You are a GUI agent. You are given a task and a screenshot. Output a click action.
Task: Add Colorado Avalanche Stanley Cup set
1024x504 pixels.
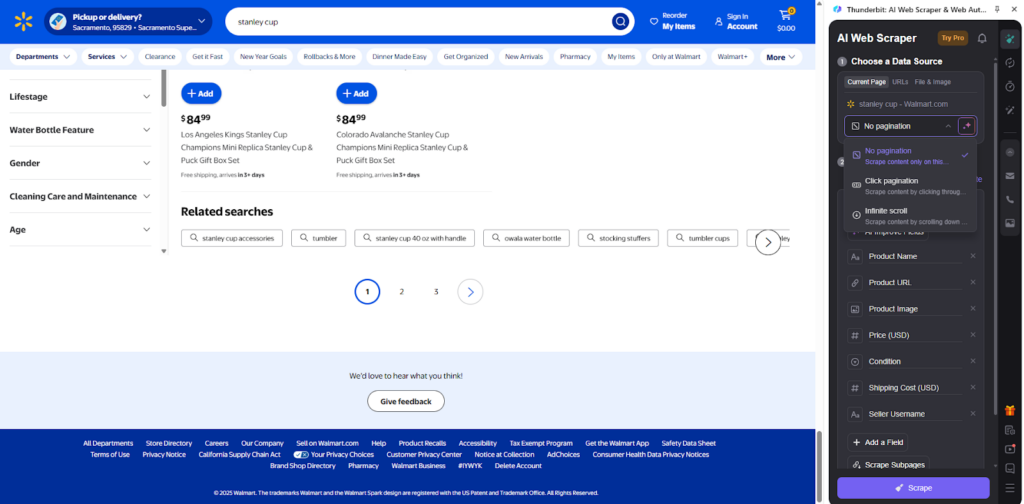[x=357, y=93]
